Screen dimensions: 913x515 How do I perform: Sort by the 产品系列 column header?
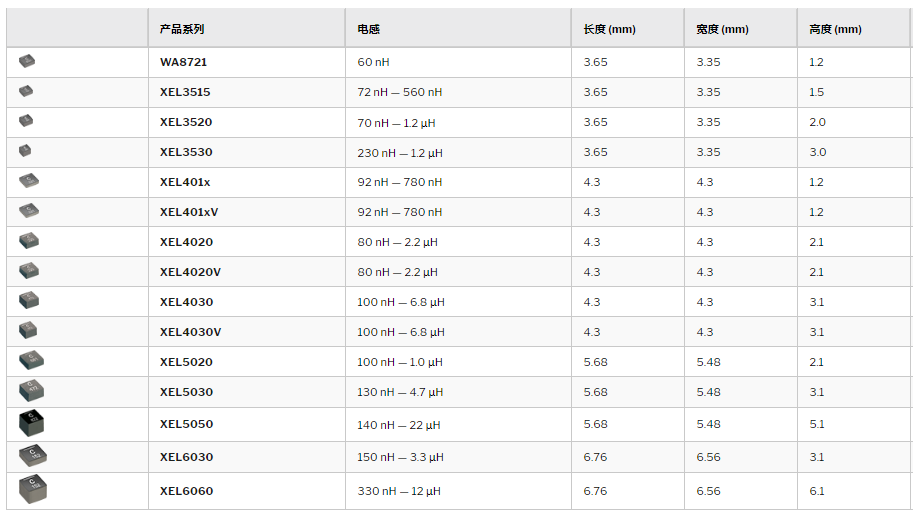click(182, 29)
